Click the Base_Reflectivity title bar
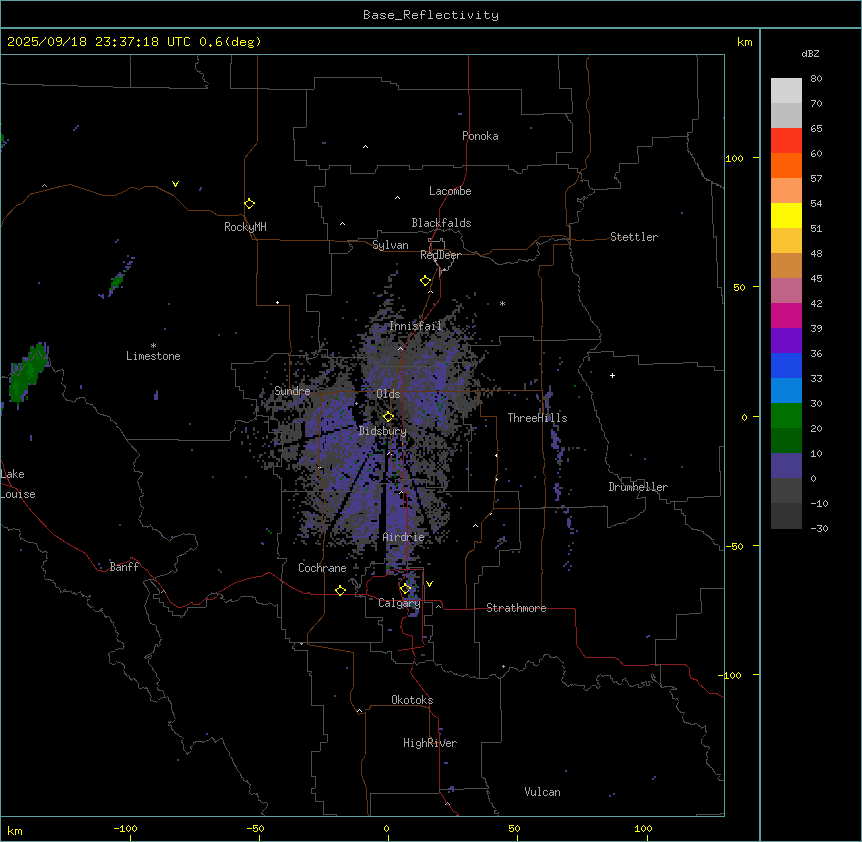This screenshot has width=862, height=842. click(430, 15)
